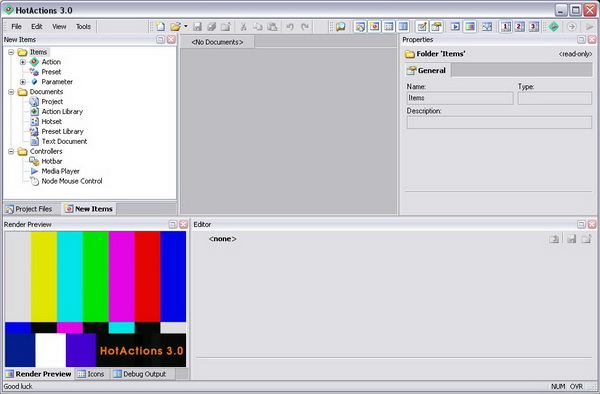This screenshot has width=600, height=394.
Task: Switch to the Debug Output tab
Action: 140,374
